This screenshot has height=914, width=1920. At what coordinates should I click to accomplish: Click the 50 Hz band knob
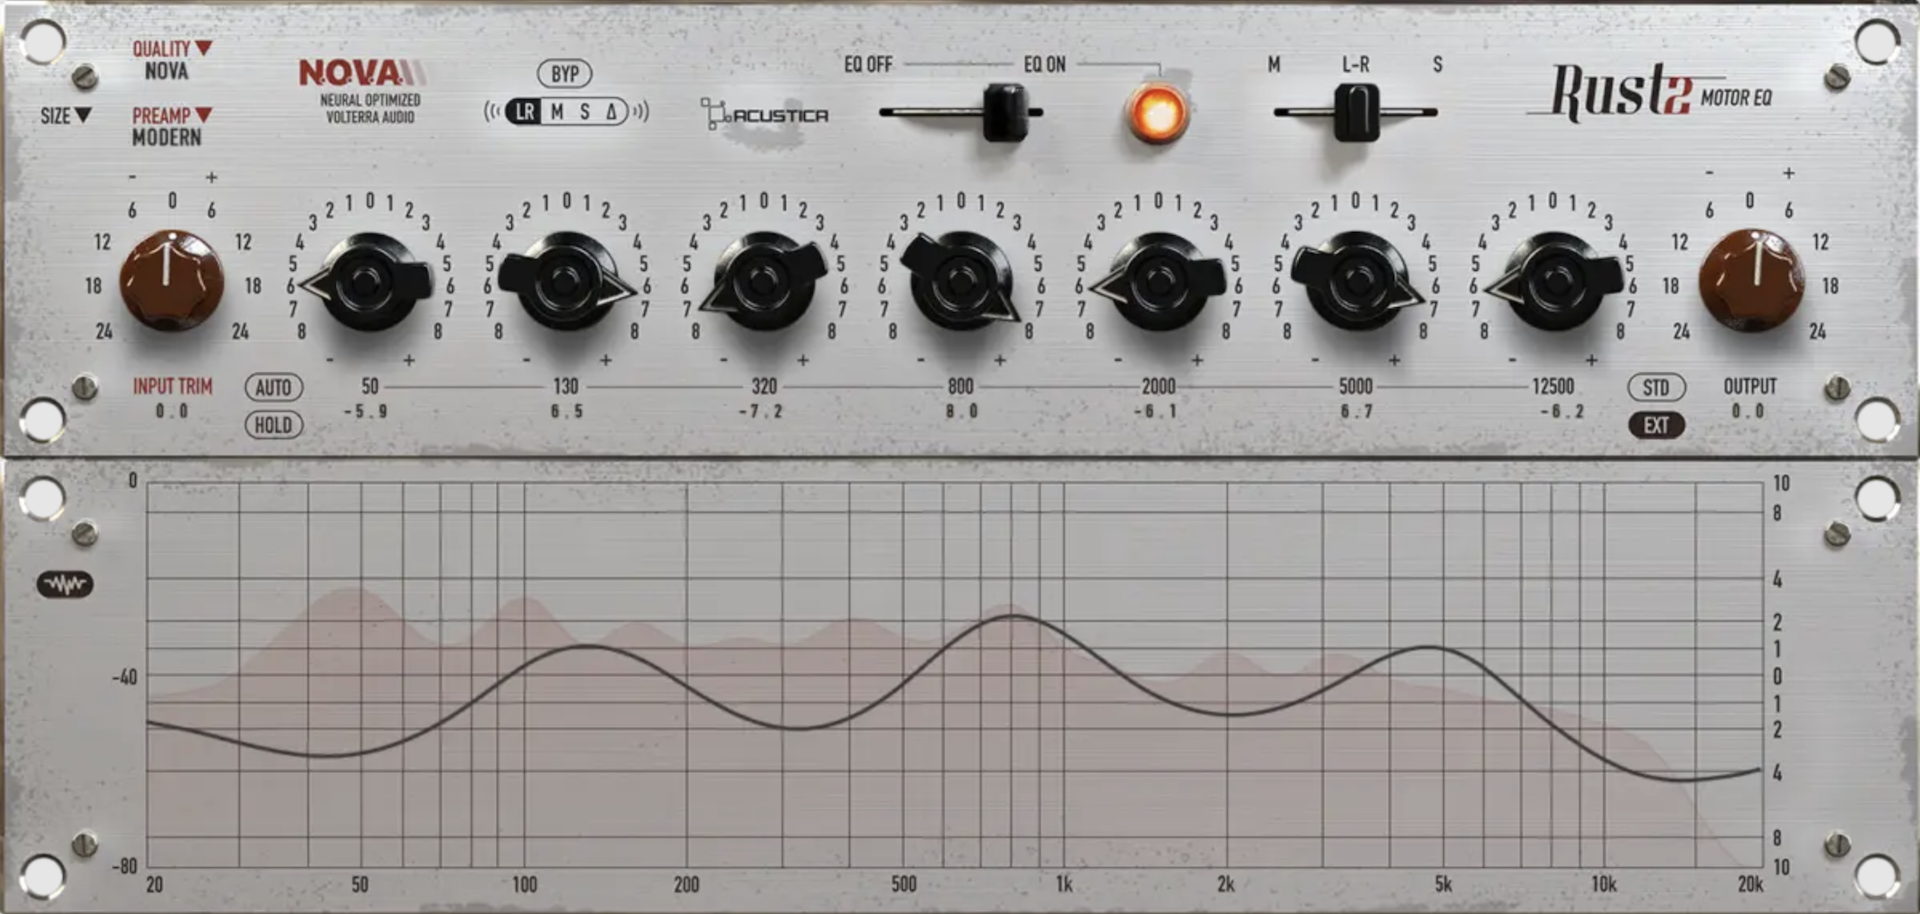(369, 284)
